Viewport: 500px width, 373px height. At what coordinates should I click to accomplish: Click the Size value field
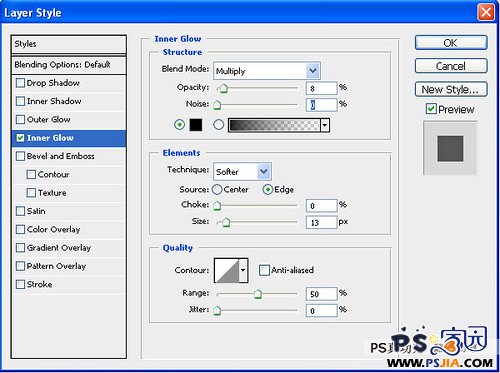(x=321, y=222)
